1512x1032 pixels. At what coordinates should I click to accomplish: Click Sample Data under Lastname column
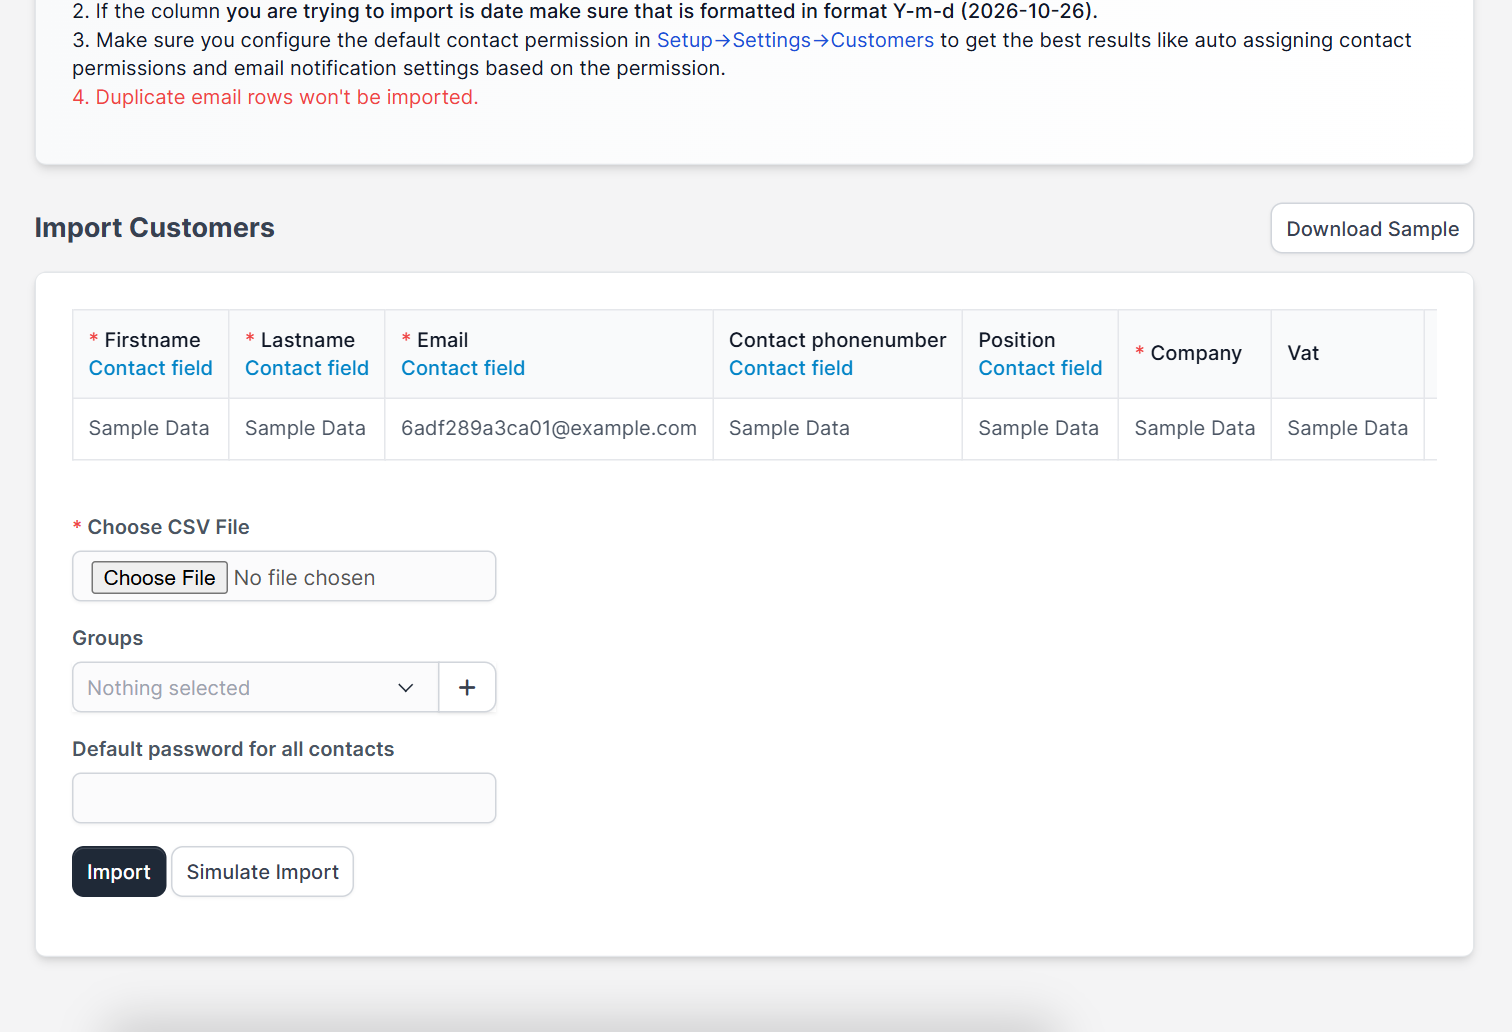305,428
